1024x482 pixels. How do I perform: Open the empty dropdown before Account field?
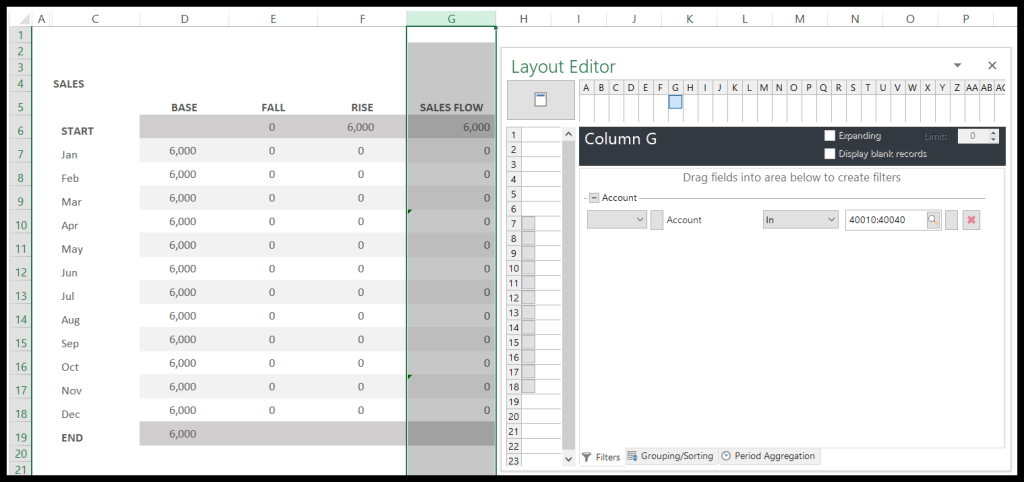point(616,220)
